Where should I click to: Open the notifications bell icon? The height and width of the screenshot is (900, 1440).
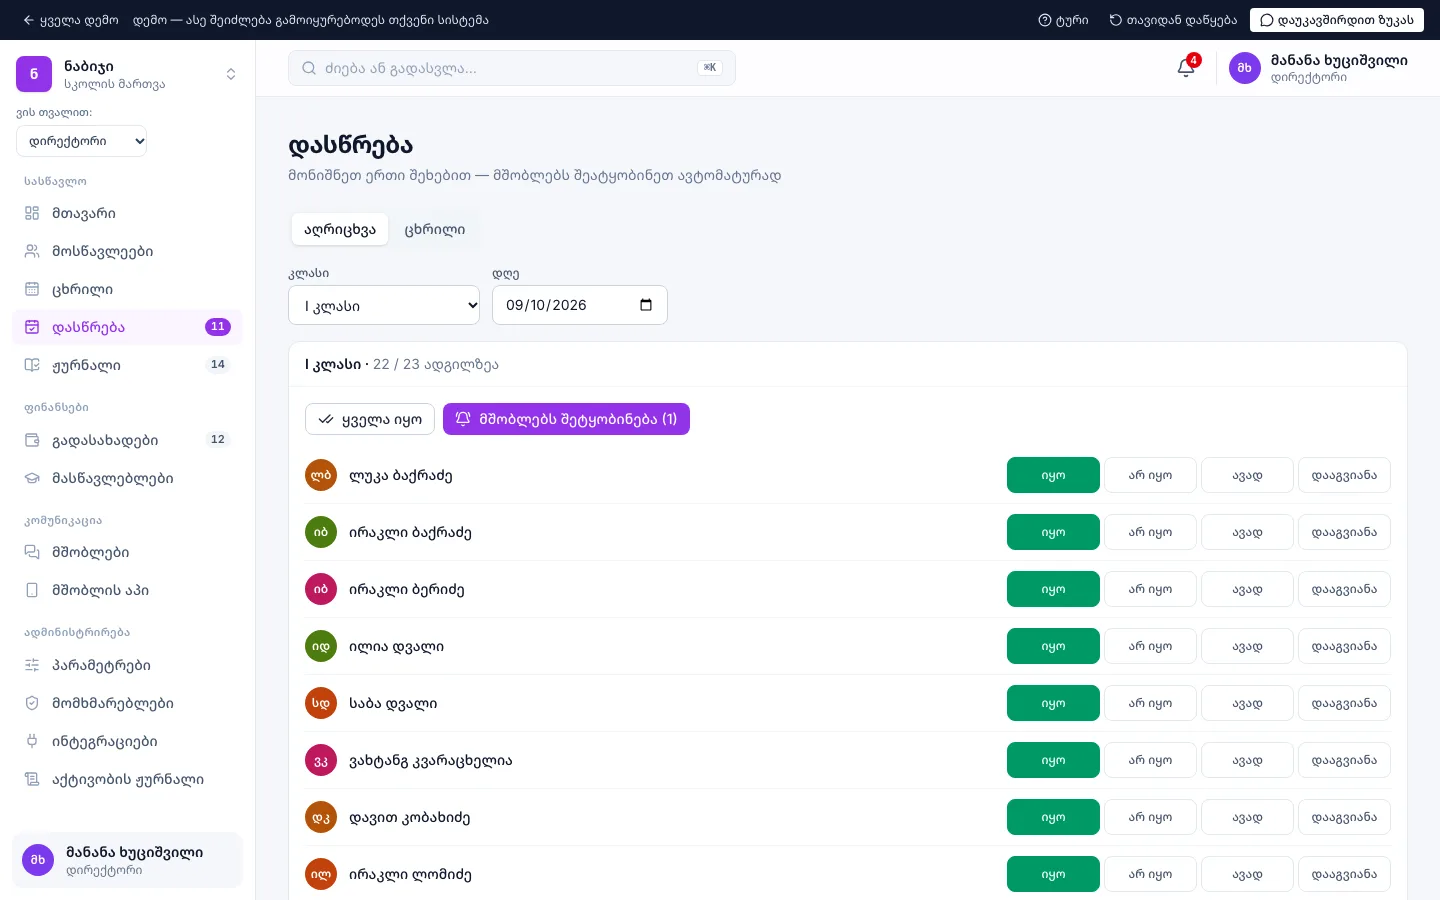tap(1186, 68)
